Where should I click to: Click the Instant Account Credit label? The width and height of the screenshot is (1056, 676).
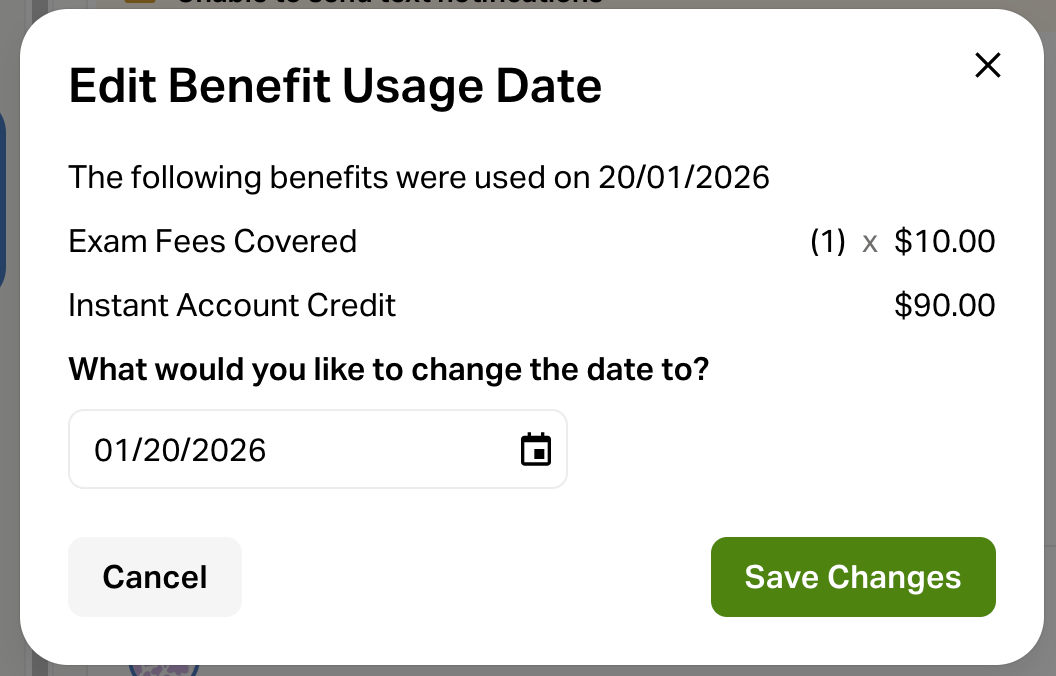[x=232, y=305]
